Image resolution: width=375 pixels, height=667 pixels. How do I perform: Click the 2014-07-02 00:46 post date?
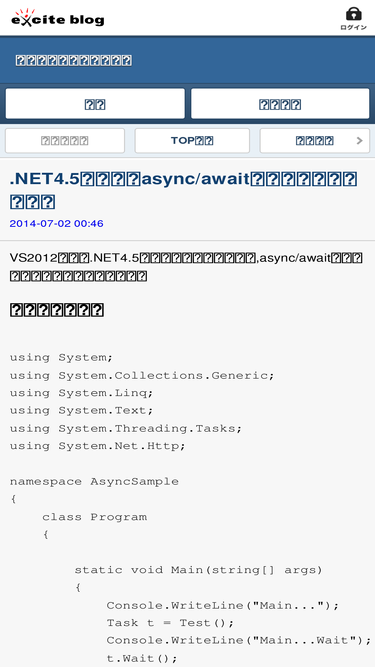[57, 223]
